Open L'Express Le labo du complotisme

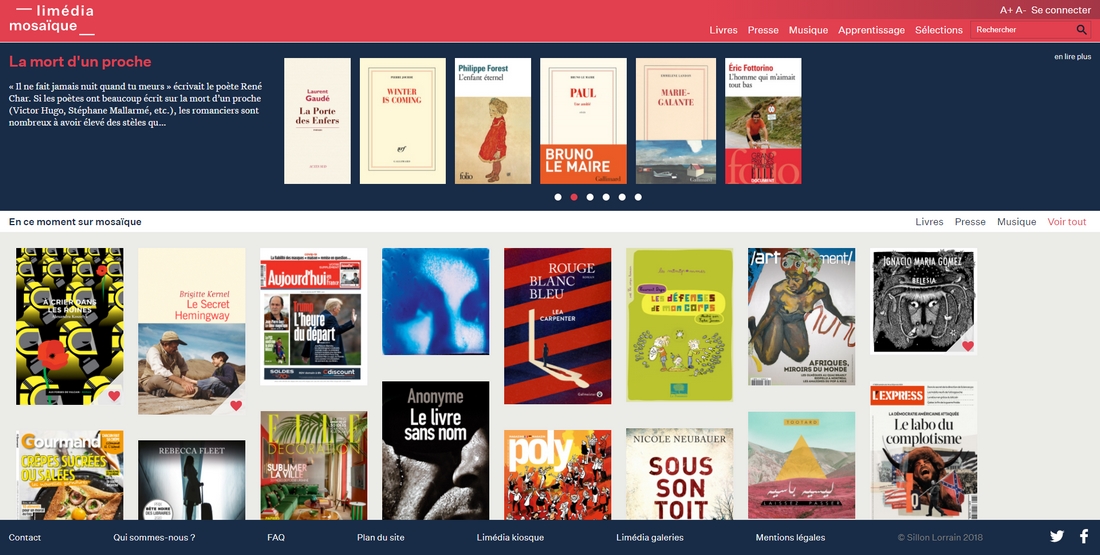click(x=923, y=451)
